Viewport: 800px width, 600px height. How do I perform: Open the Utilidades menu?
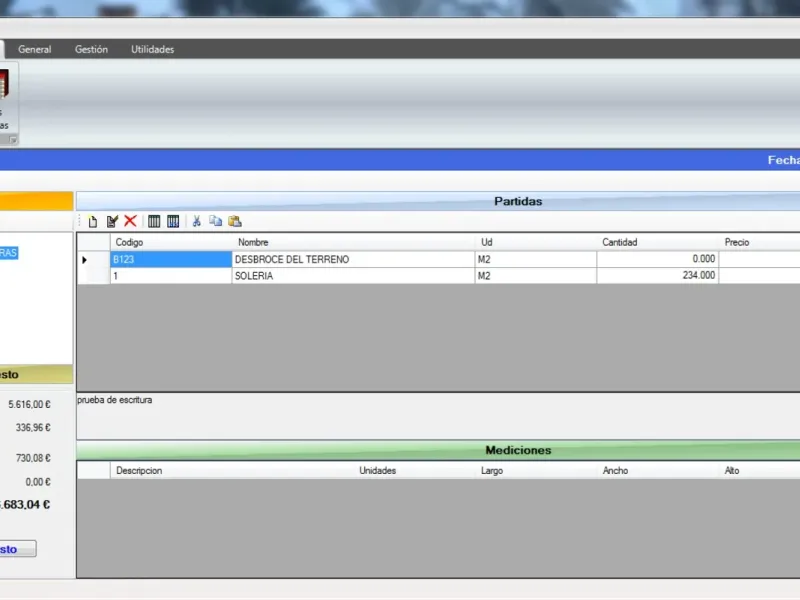point(153,49)
